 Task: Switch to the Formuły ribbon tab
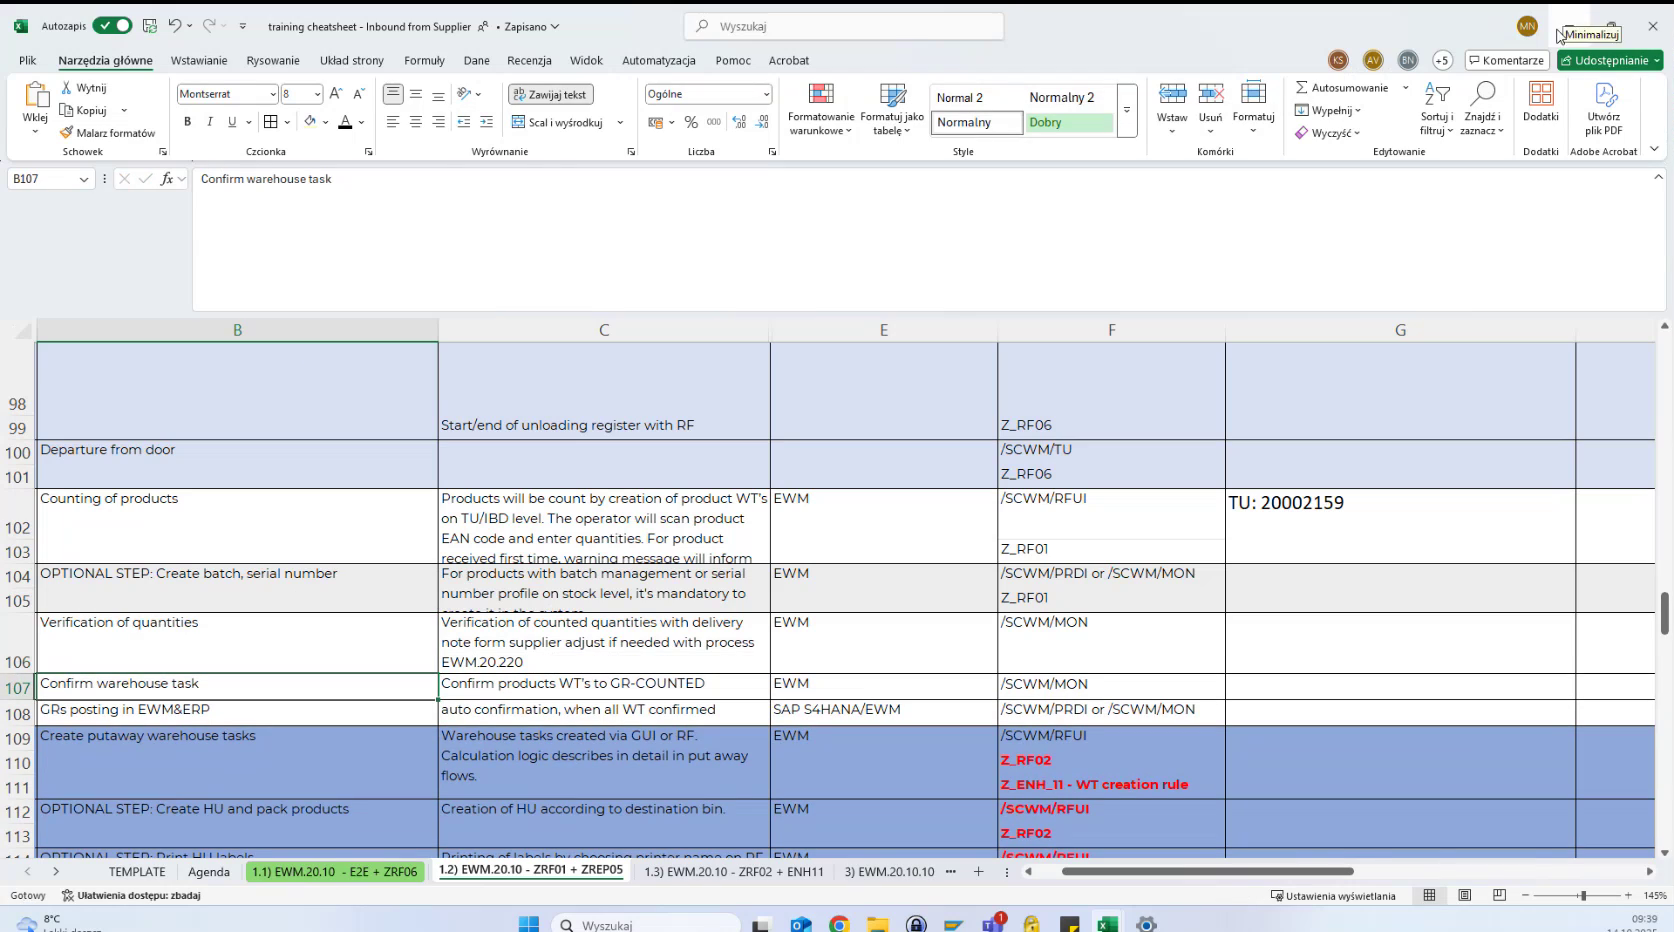point(424,60)
